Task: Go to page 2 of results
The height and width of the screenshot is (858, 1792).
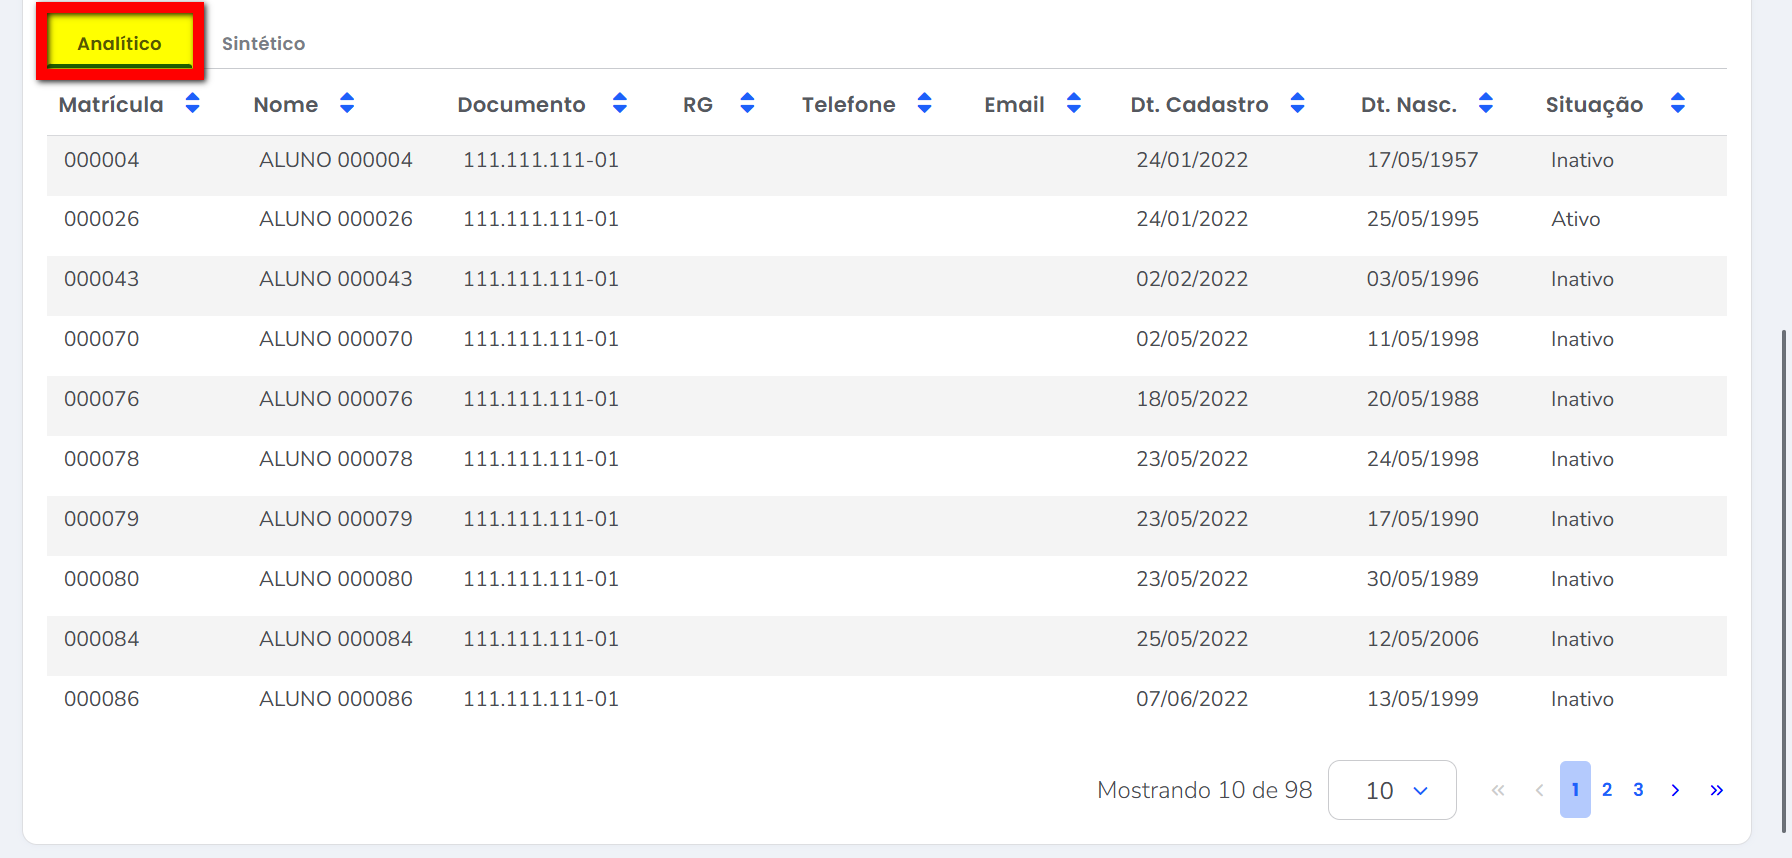Action: pyautogui.click(x=1607, y=790)
